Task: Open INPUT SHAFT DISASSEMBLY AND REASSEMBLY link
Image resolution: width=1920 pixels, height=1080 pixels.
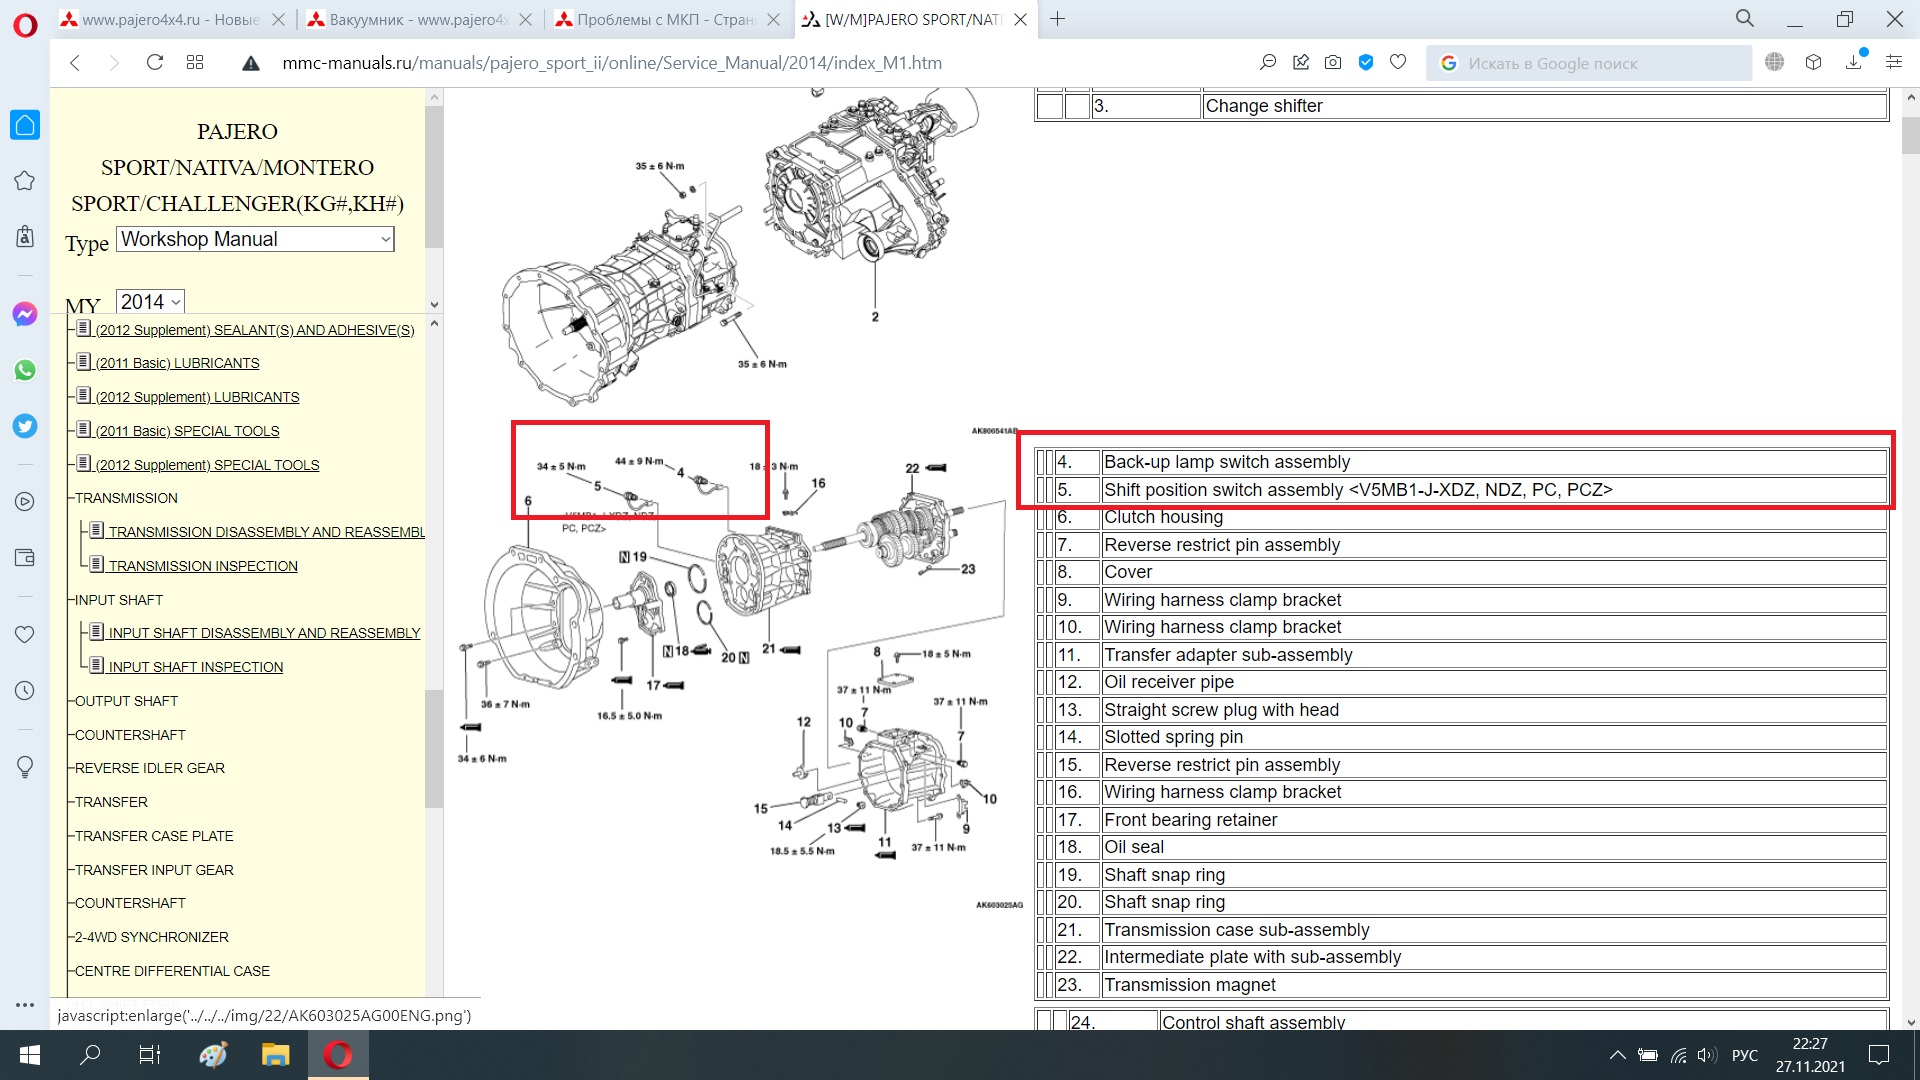Action: tap(264, 633)
